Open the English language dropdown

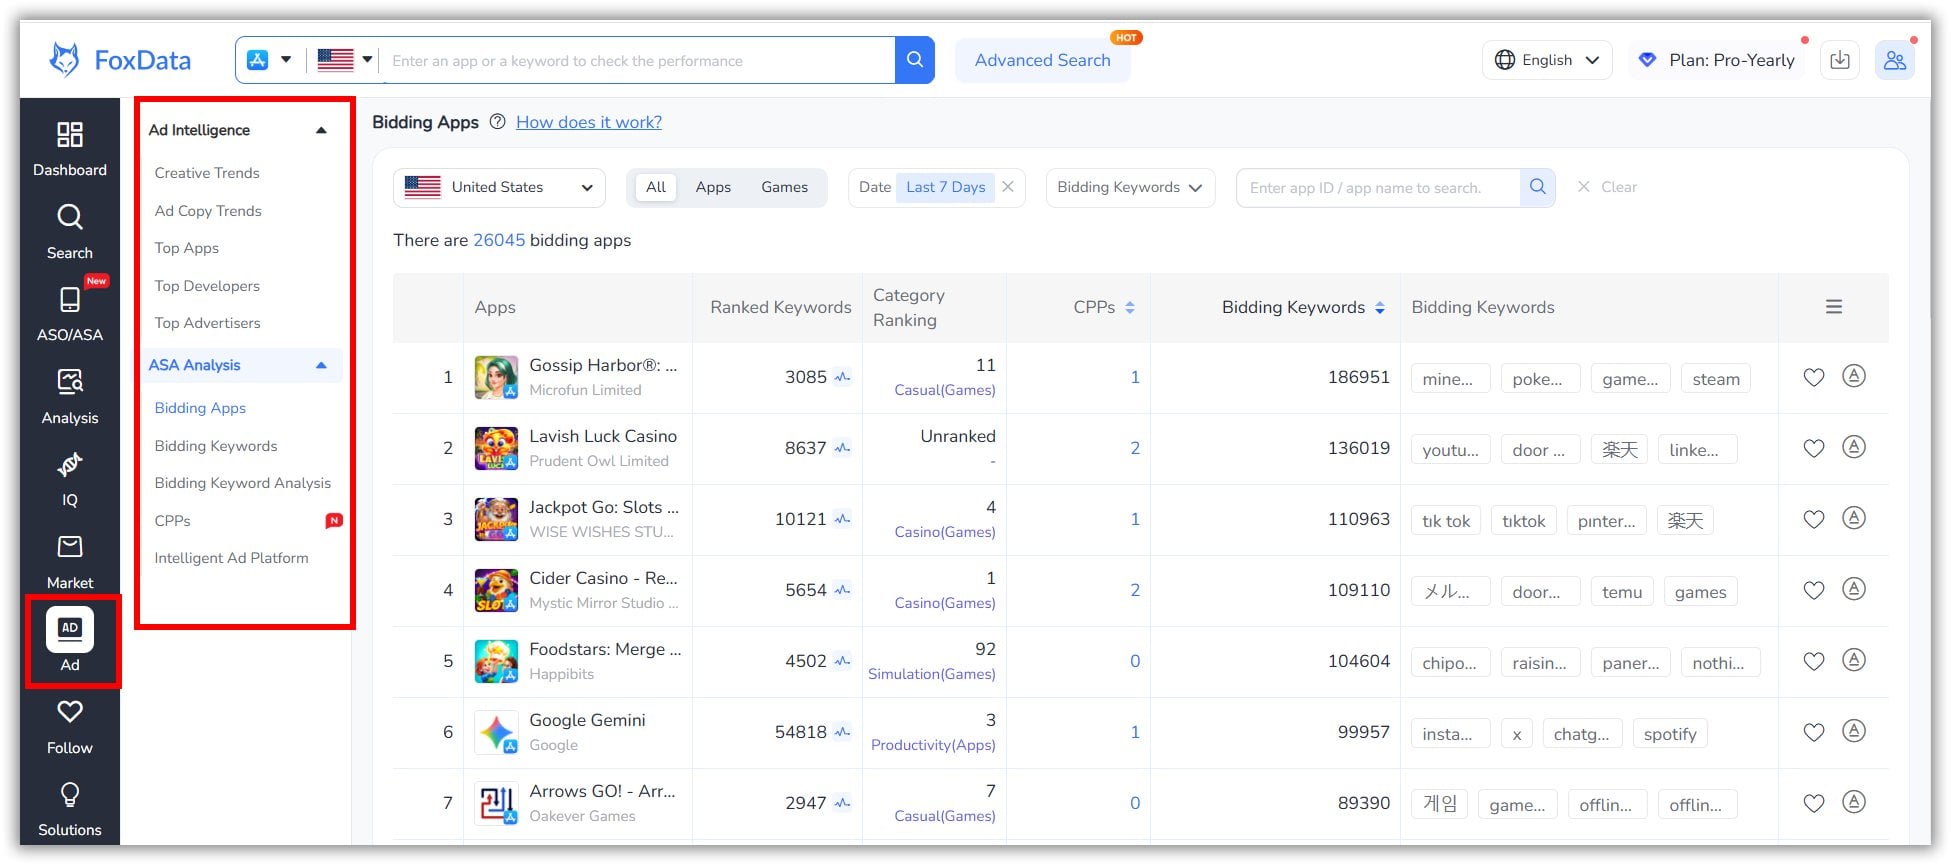tap(1546, 60)
